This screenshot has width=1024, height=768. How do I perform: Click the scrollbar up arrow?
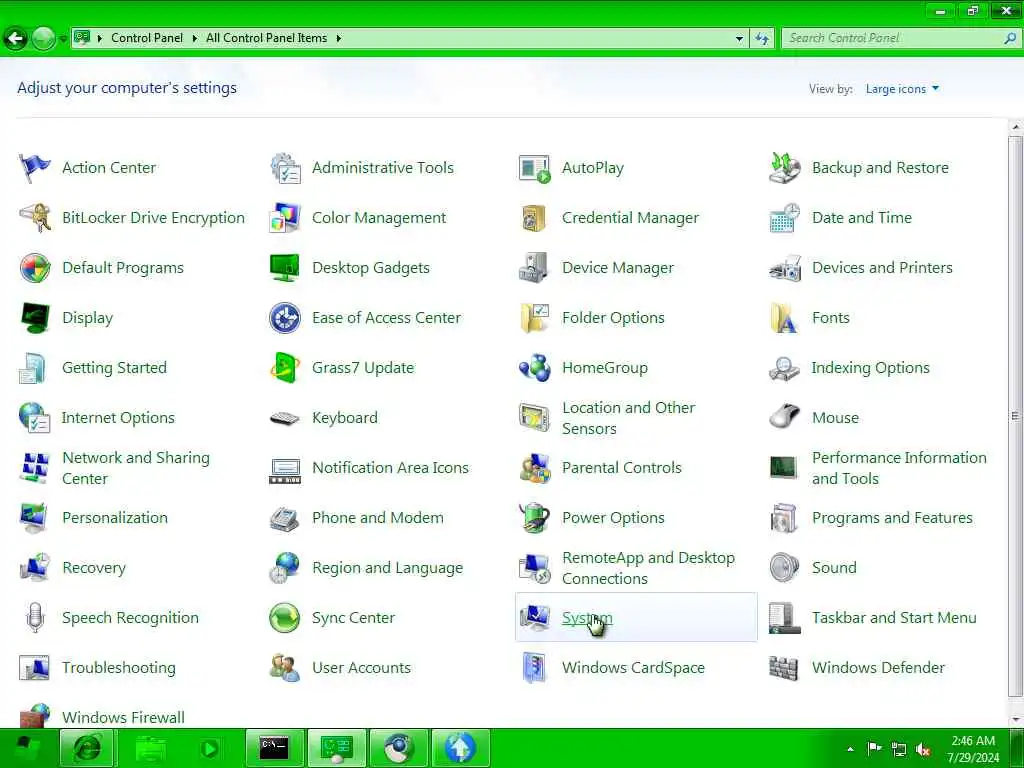[x=1016, y=127]
